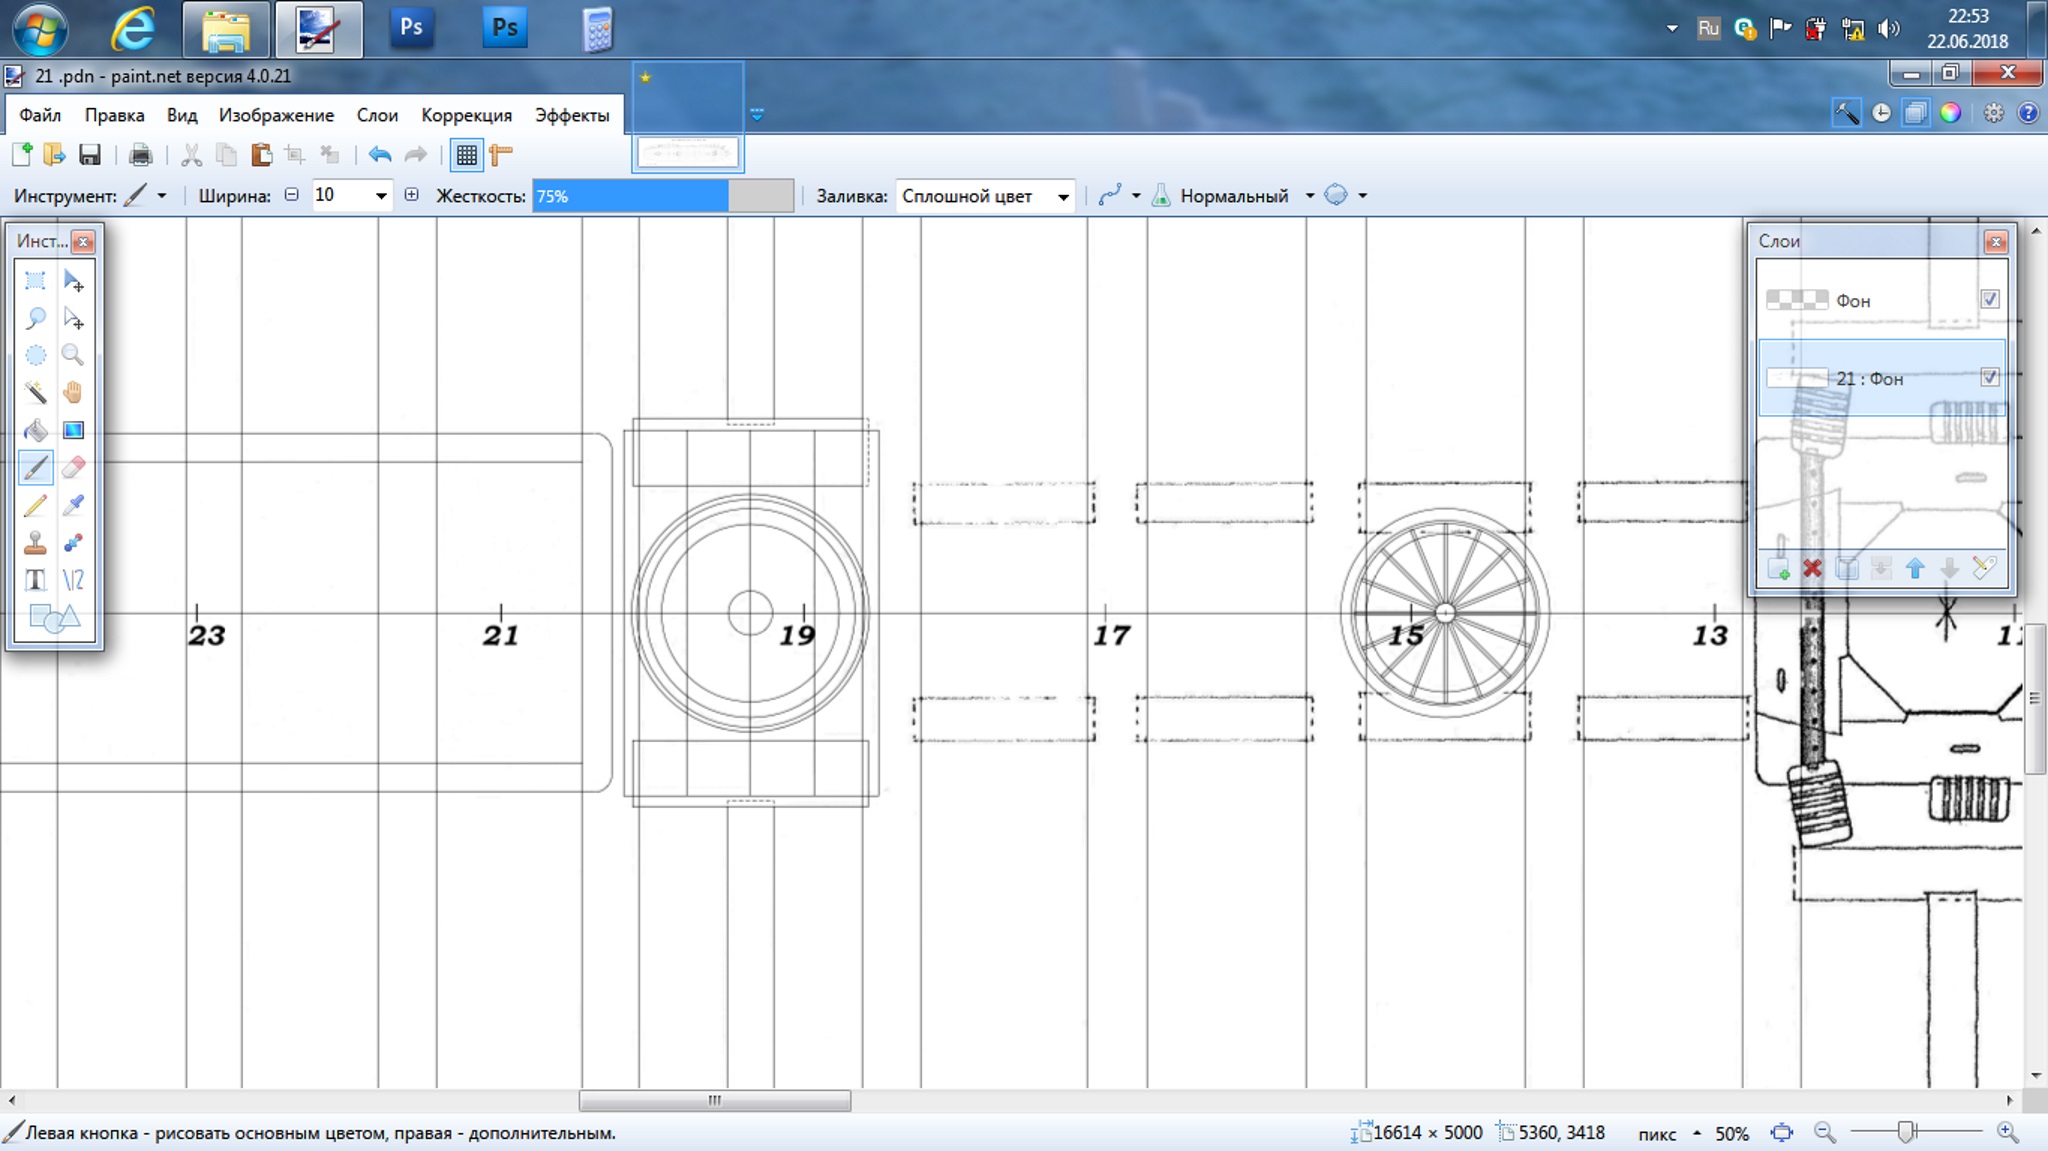Open layer properties in Layers panel
The image size is (2048, 1151).
pos(1984,569)
